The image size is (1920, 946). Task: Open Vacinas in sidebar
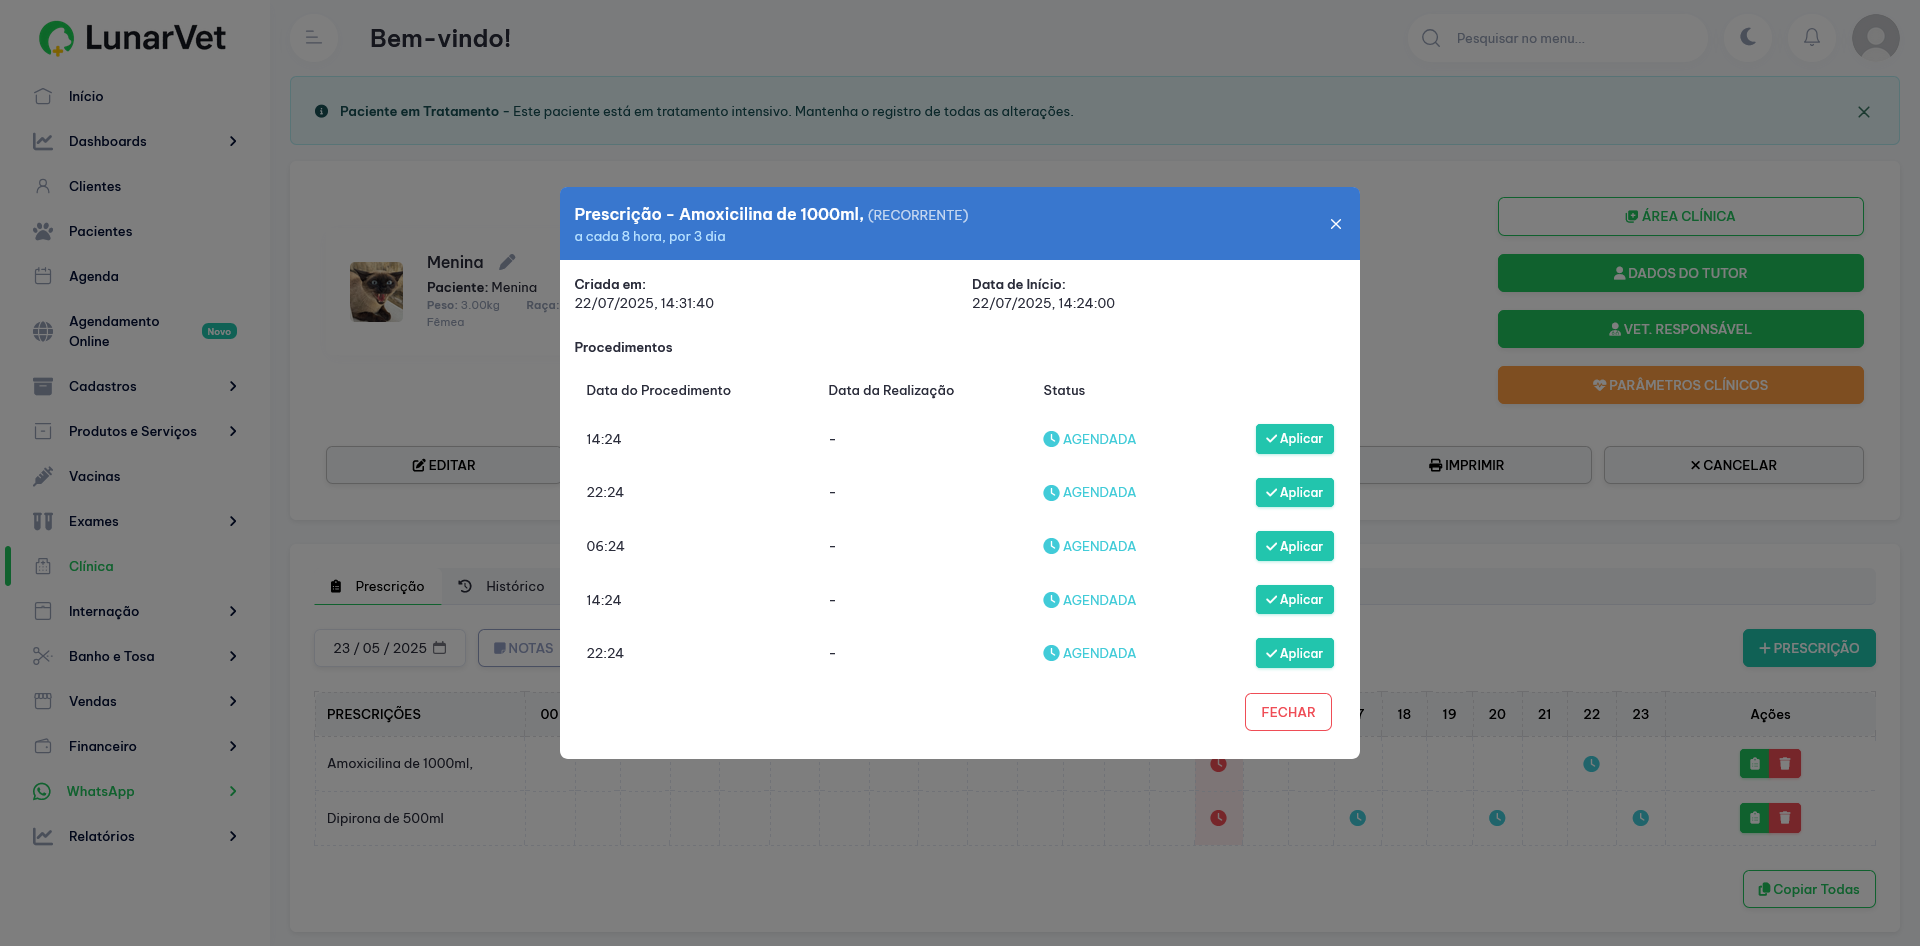click(x=94, y=476)
